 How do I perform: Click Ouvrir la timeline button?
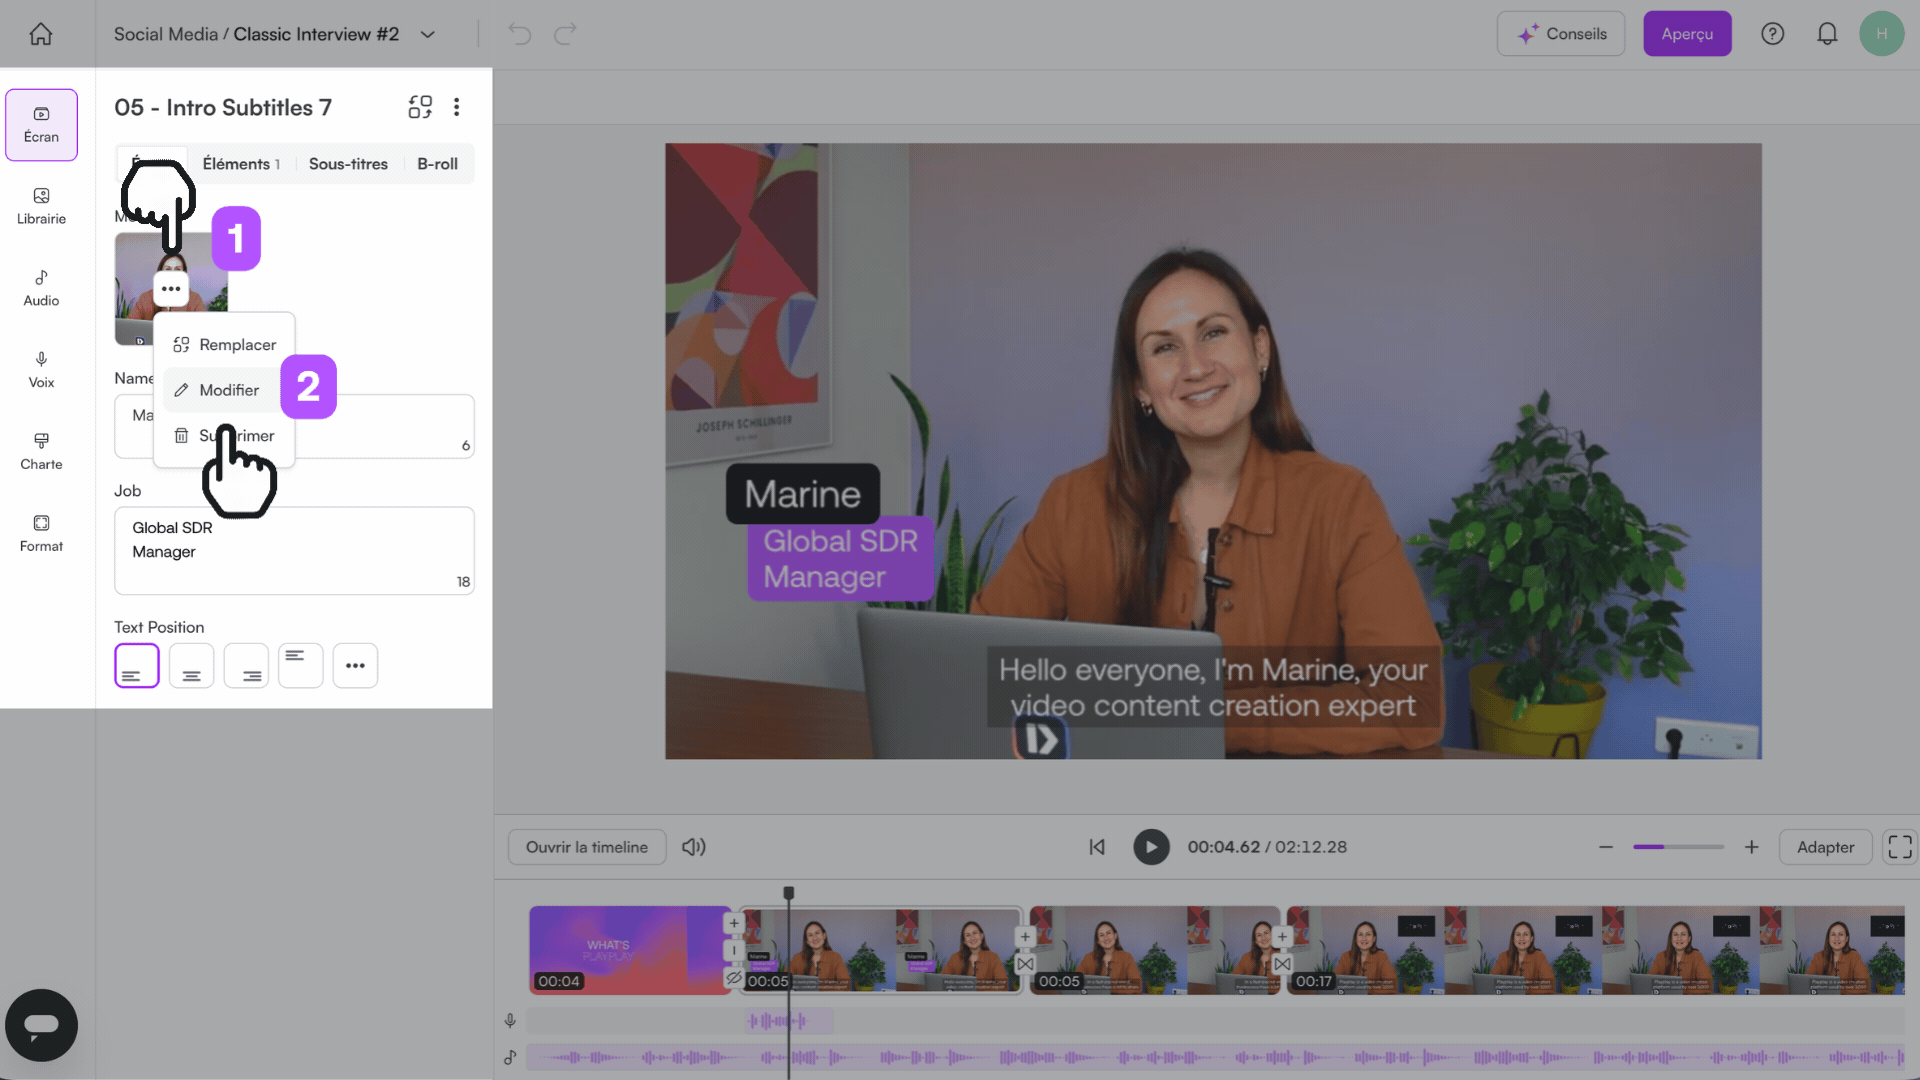click(x=587, y=847)
